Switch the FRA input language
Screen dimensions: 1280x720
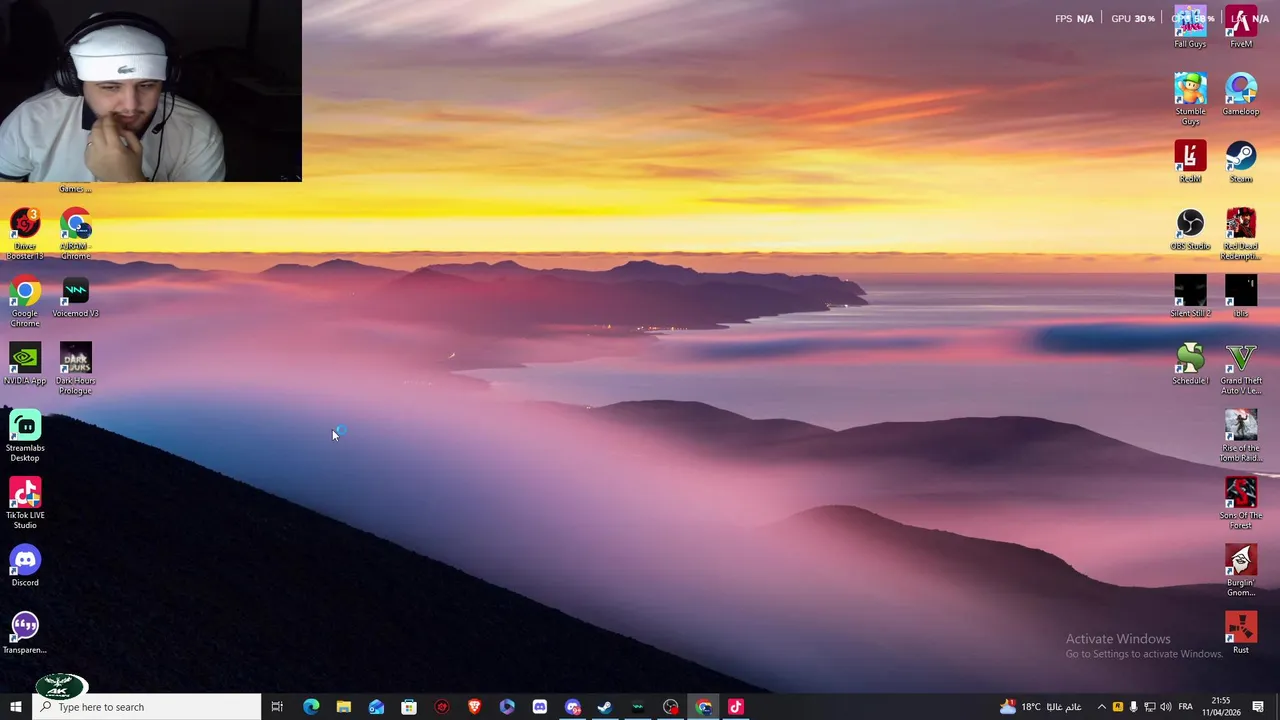1186,707
